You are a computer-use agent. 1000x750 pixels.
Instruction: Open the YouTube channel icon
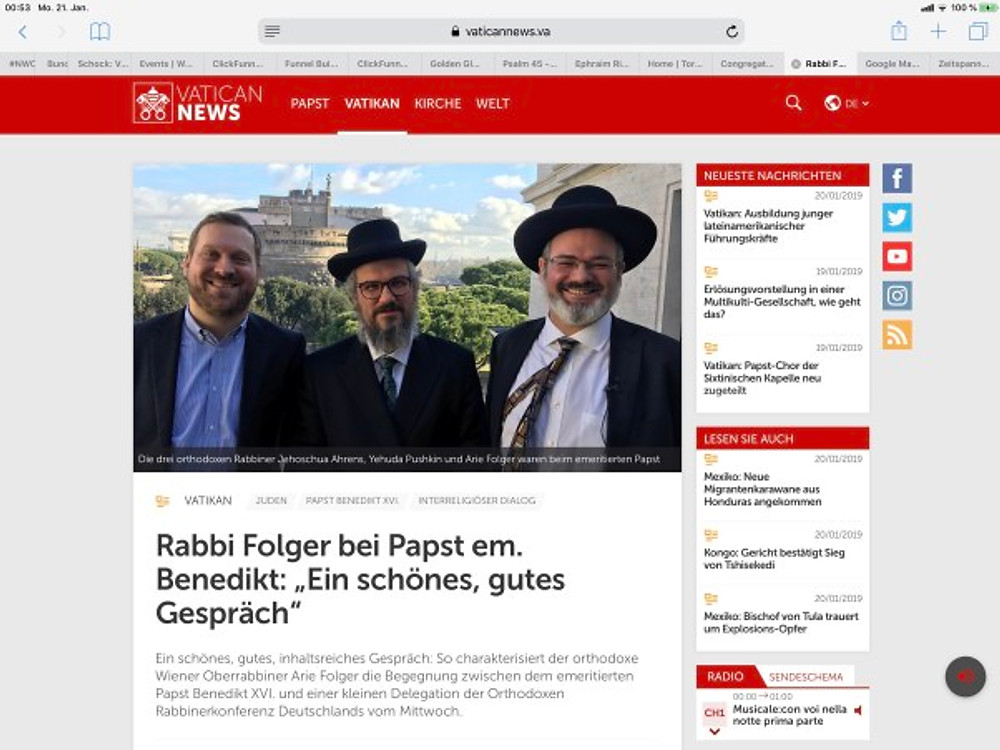897,256
